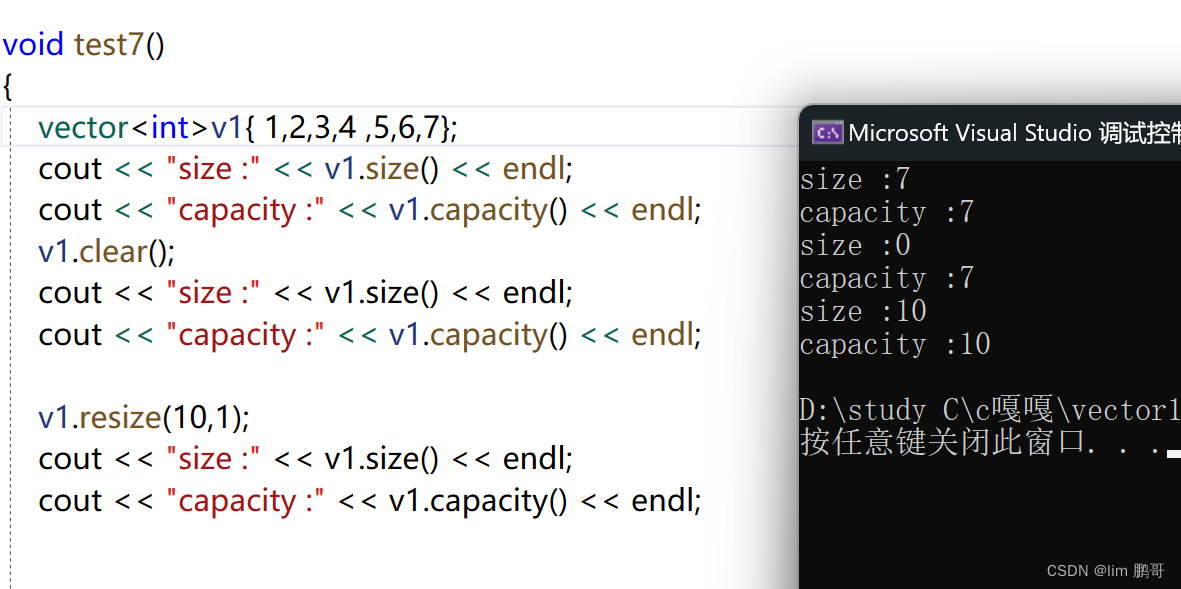Click 'void test7()' function declaration

tap(83, 45)
